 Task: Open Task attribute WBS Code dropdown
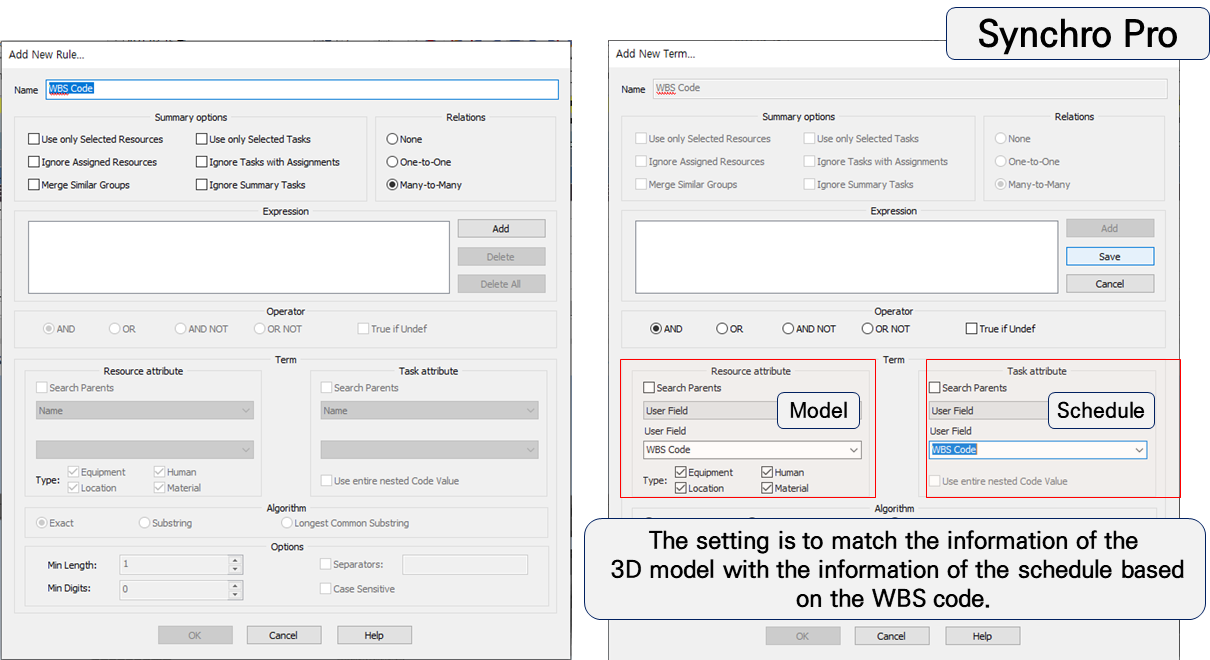[1038, 450]
